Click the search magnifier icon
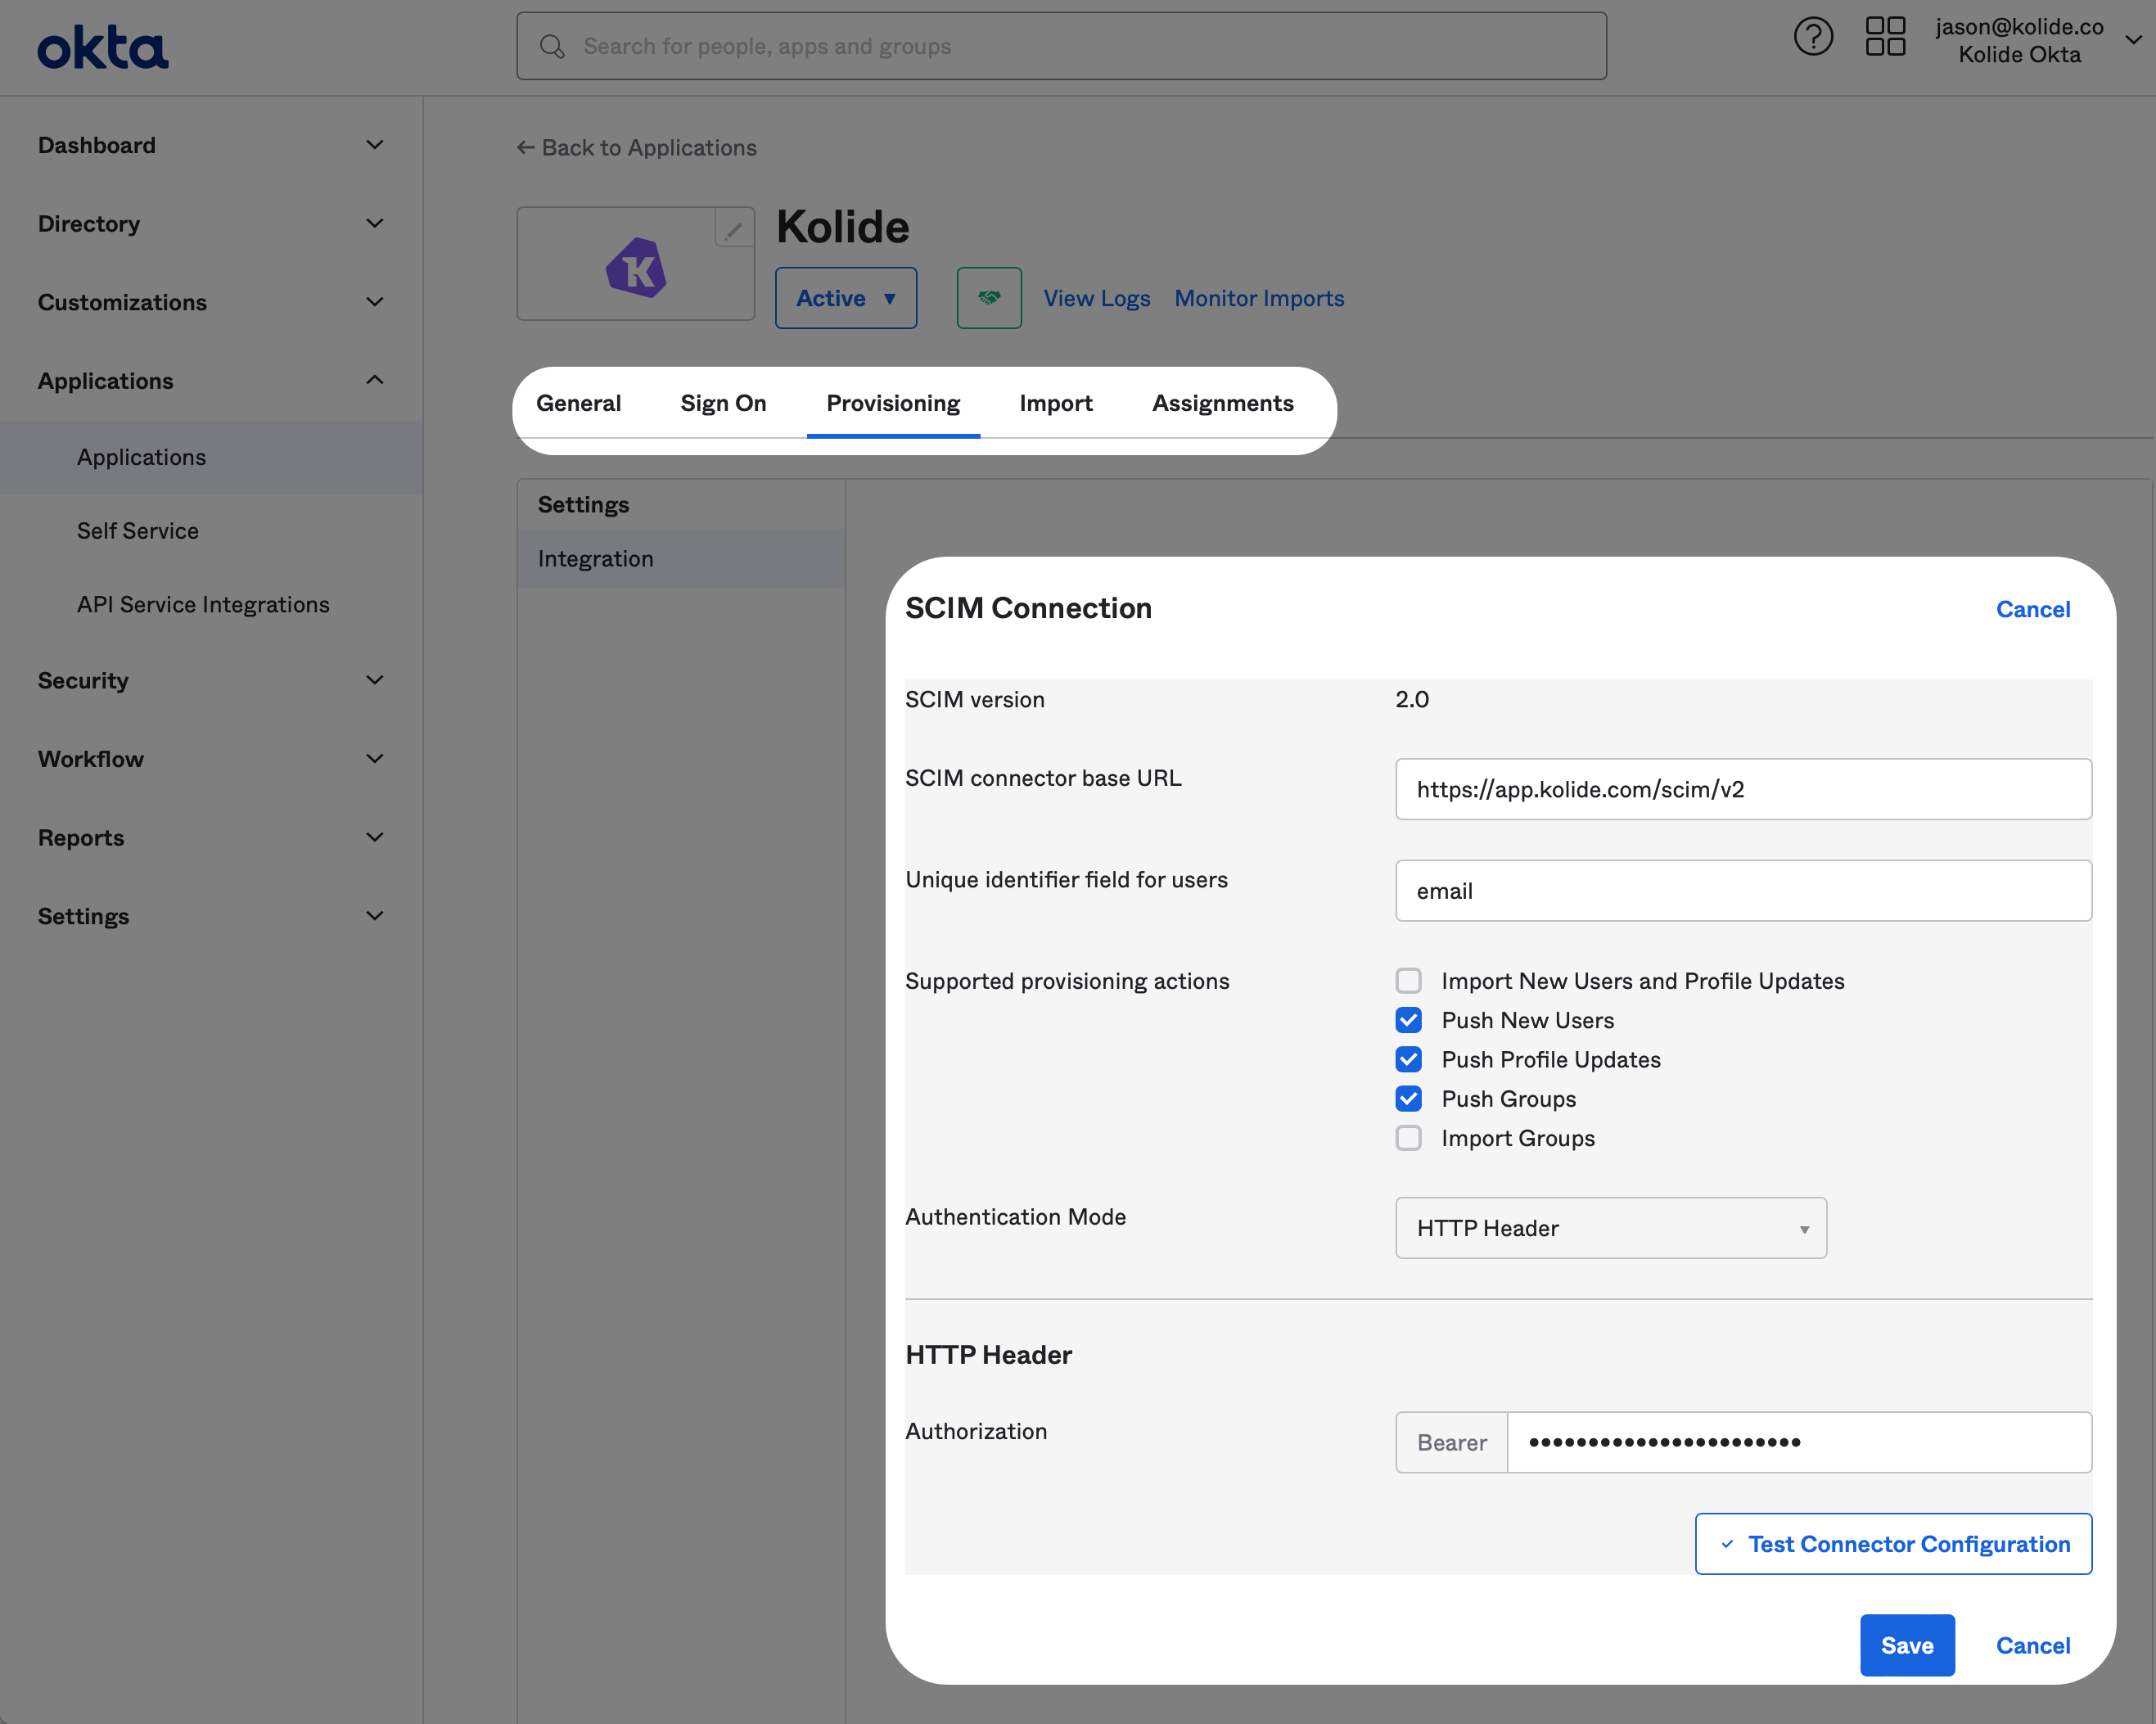 552,46
